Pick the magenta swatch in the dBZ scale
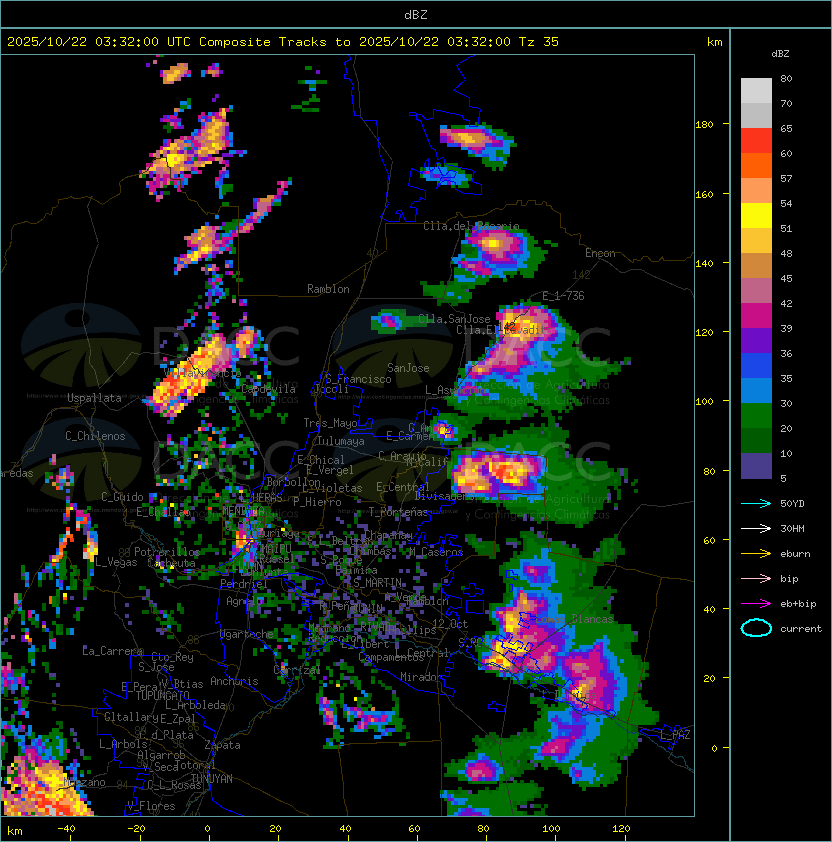Screen dimensions: 832x842 click(756, 316)
